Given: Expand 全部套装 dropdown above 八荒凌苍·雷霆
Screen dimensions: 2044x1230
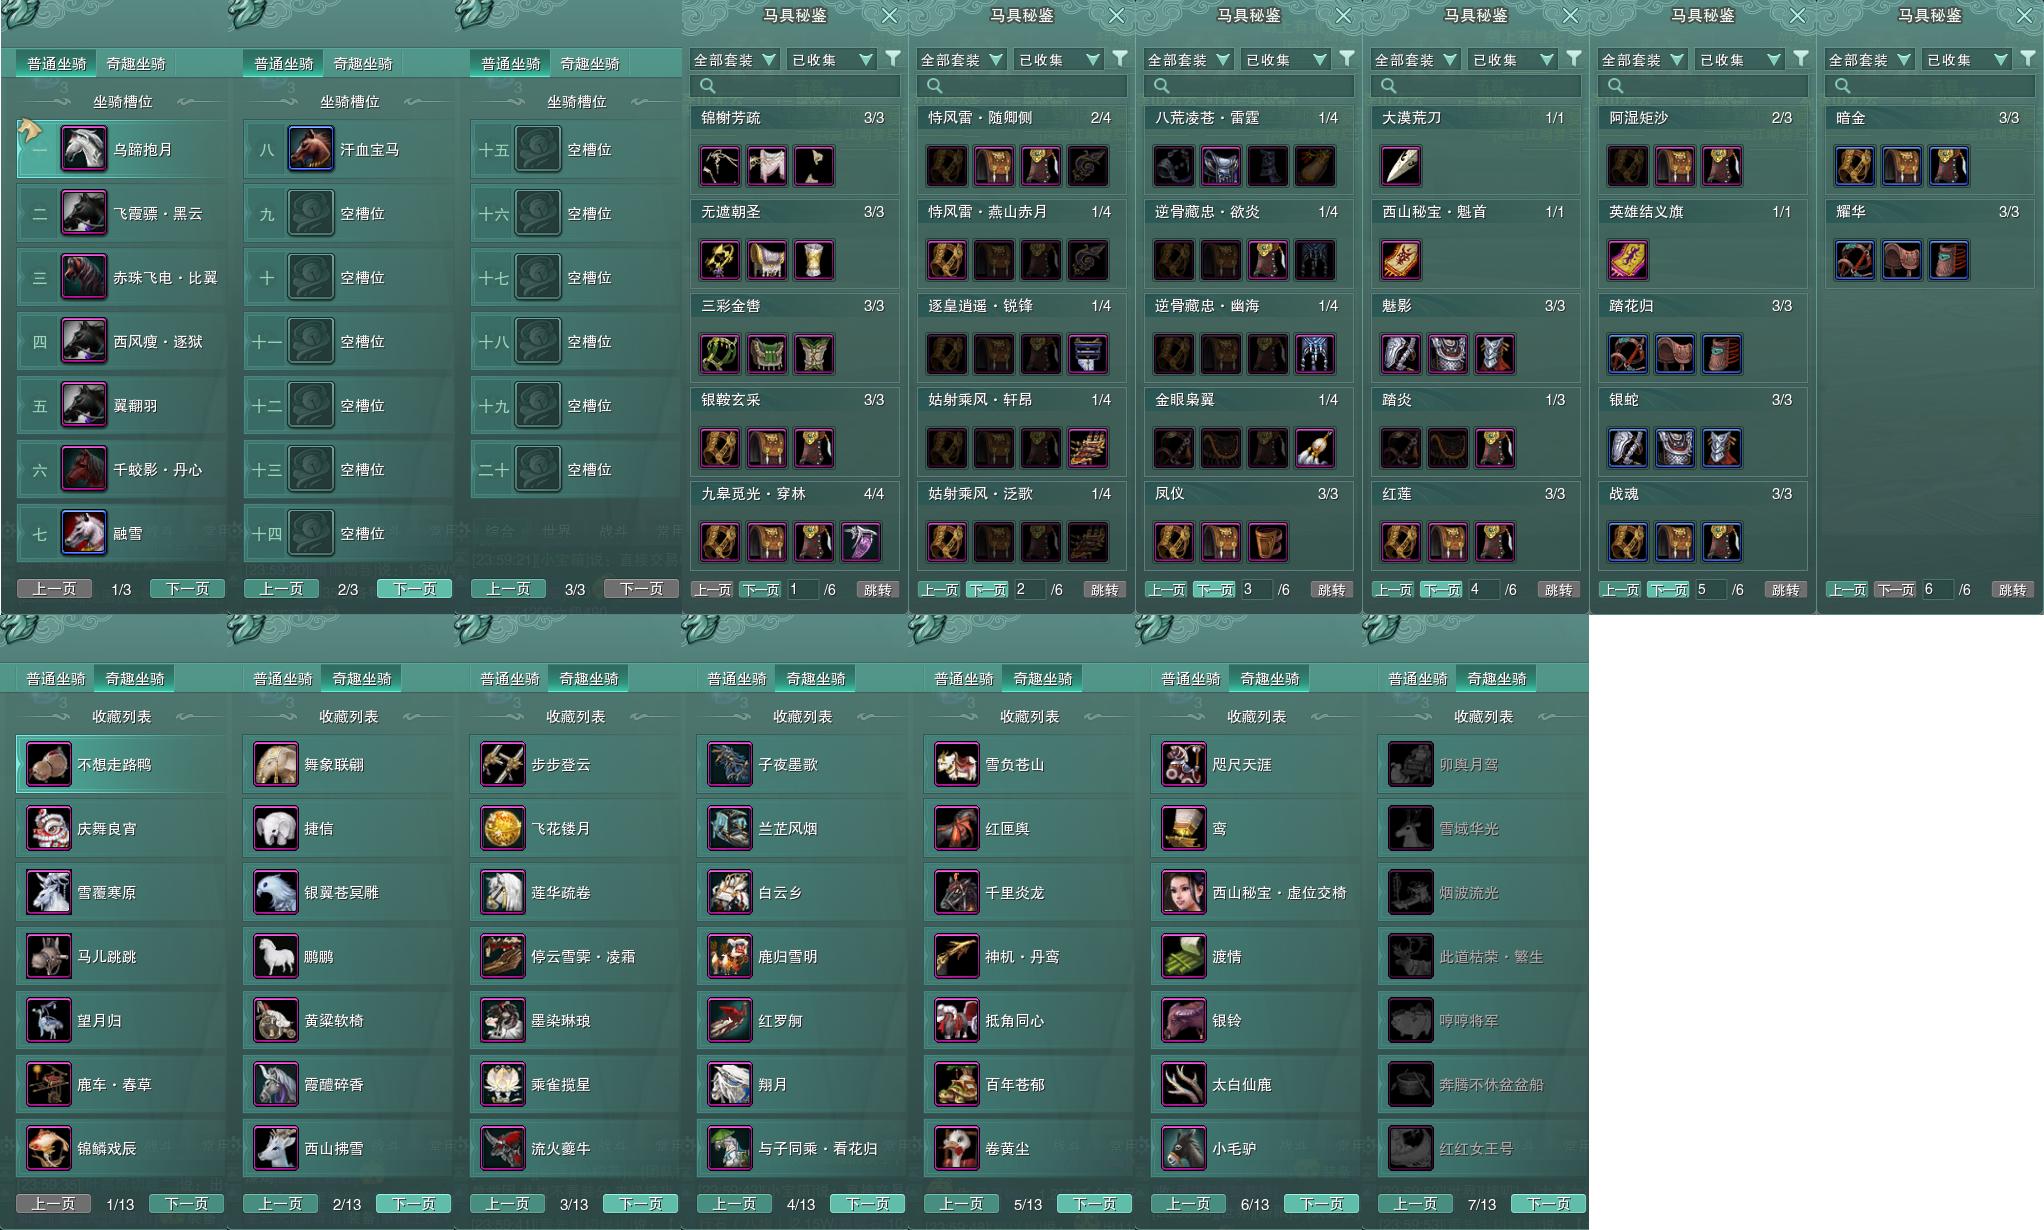Looking at the screenshot, I should (x=1188, y=60).
